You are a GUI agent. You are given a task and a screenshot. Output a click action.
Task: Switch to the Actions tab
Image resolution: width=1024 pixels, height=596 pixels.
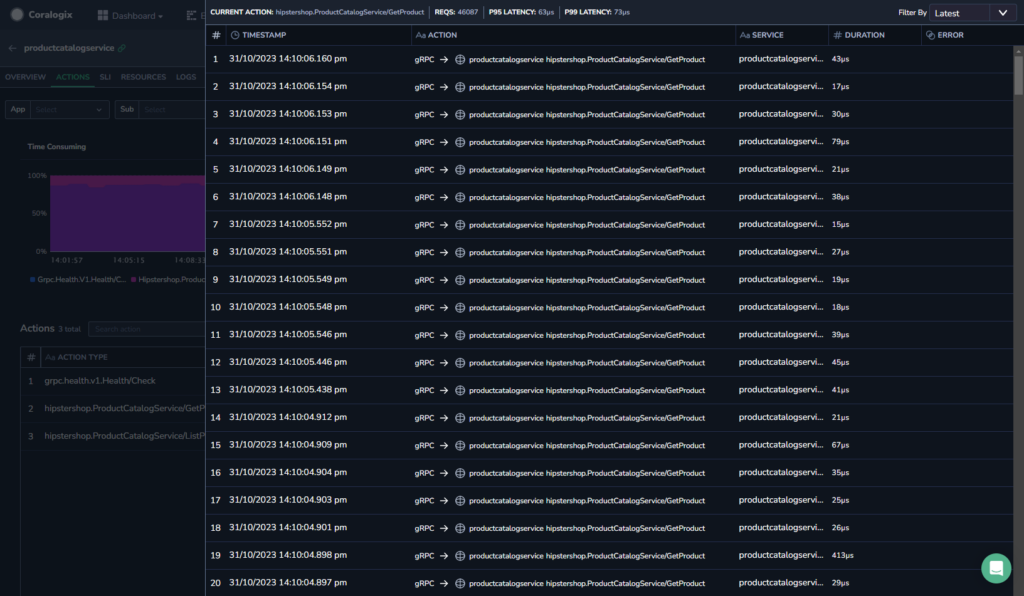tap(72, 77)
